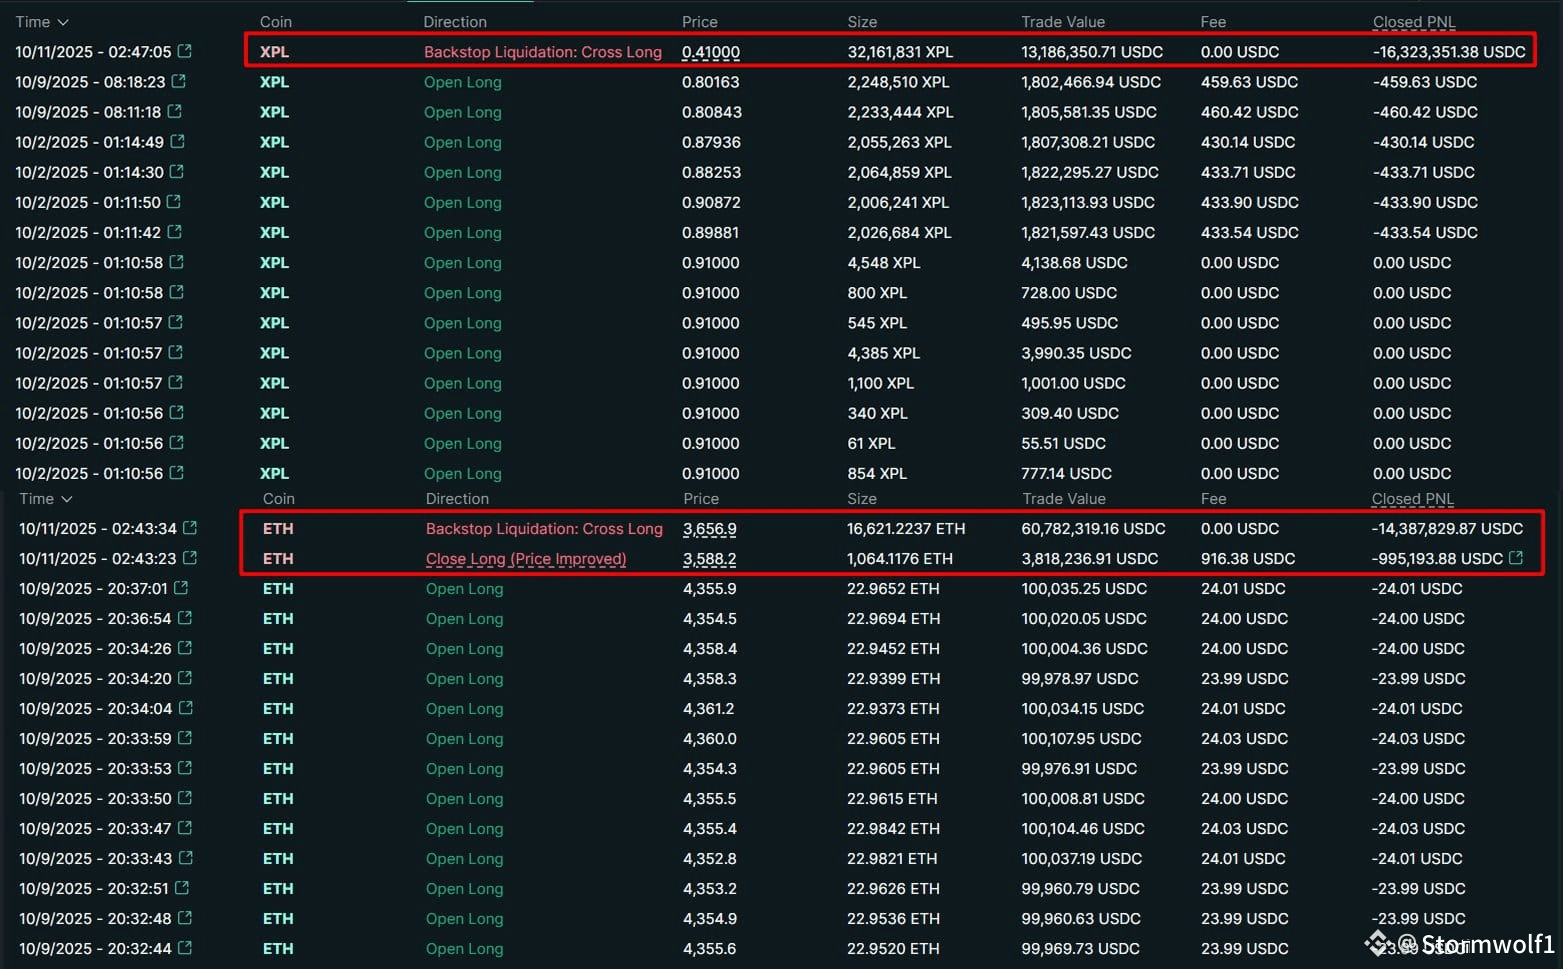The image size is (1563, 969).
Task: Open share icon beside -995,193.88 USDC PNL
Action: pyautogui.click(x=1516, y=557)
